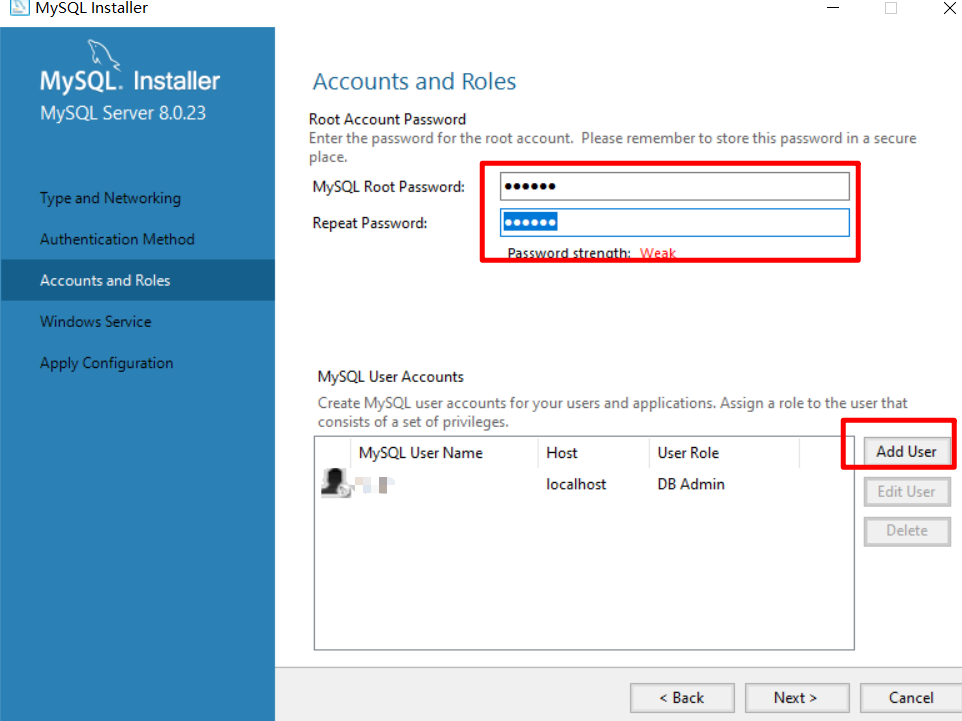Viewport: 962px width, 721px height.
Task: Go to the Apply Configuration step
Action: pyautogui.click(x=107, y=363)
